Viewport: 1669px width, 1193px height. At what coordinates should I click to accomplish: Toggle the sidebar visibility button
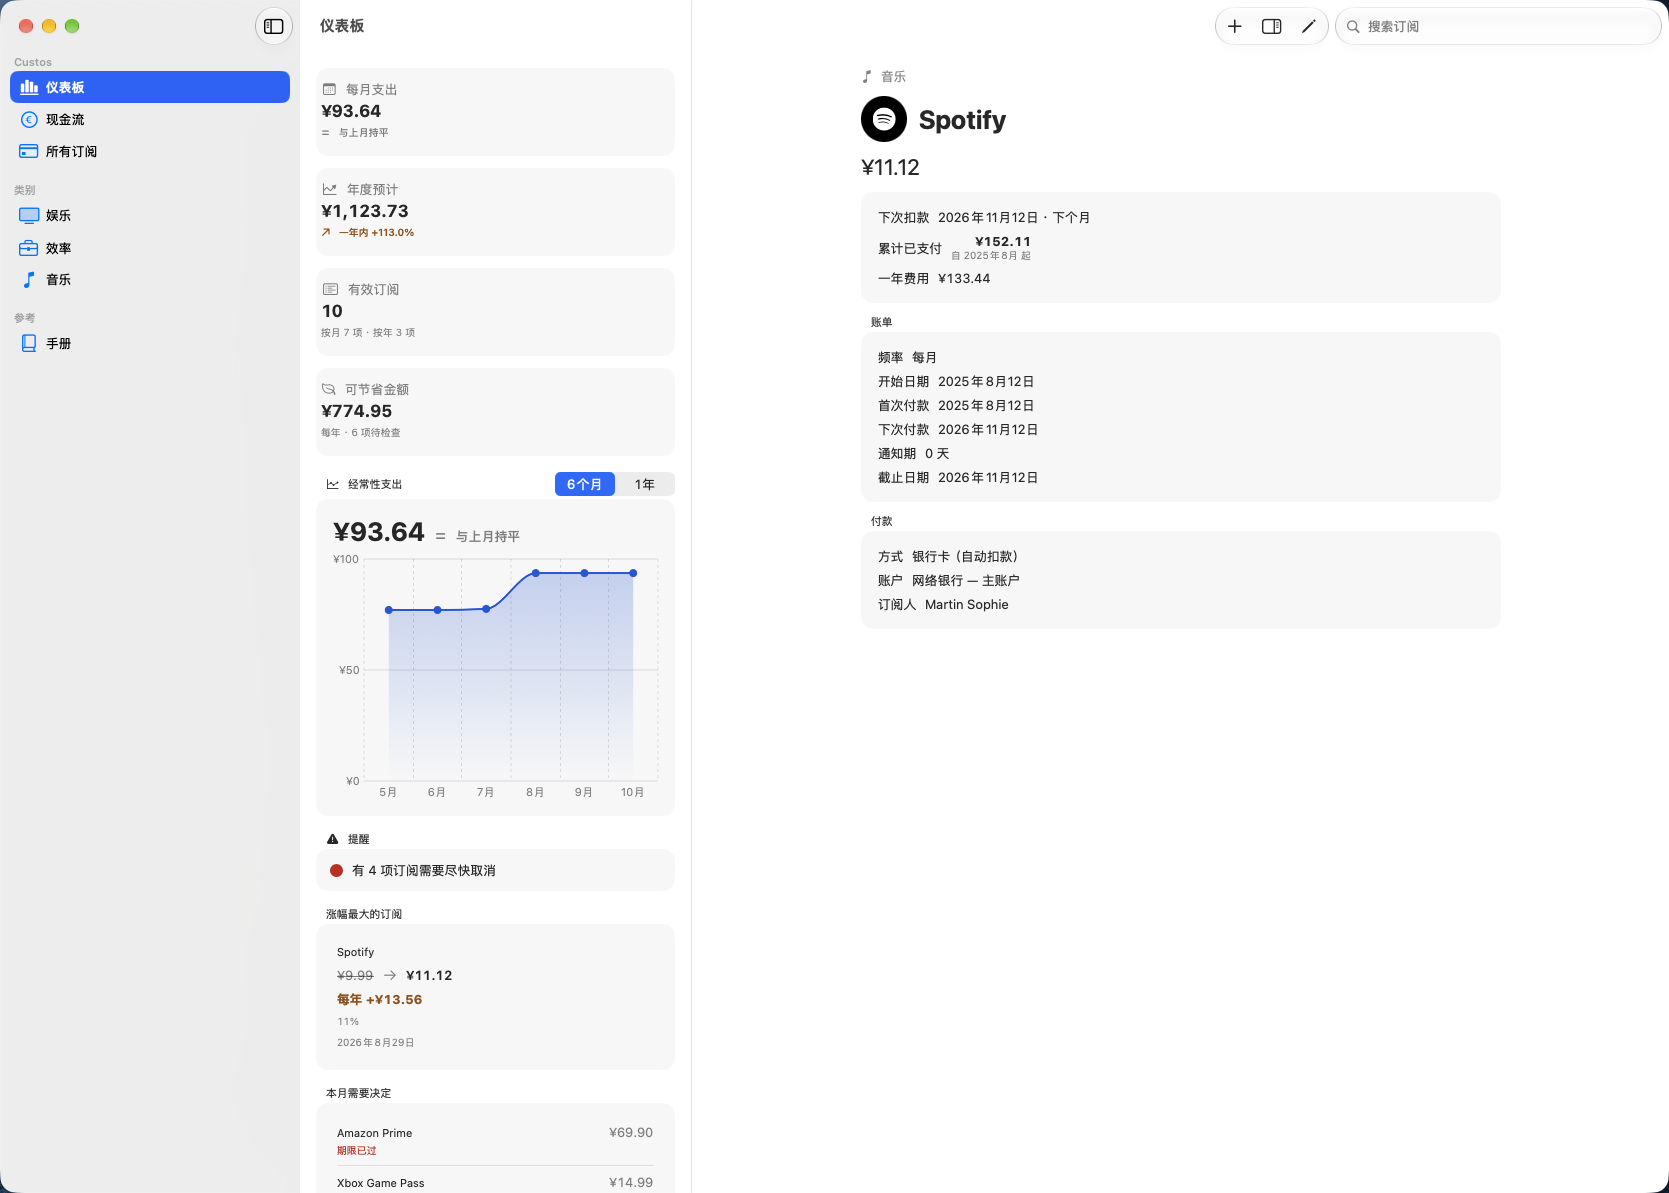[x=274, y=27]
